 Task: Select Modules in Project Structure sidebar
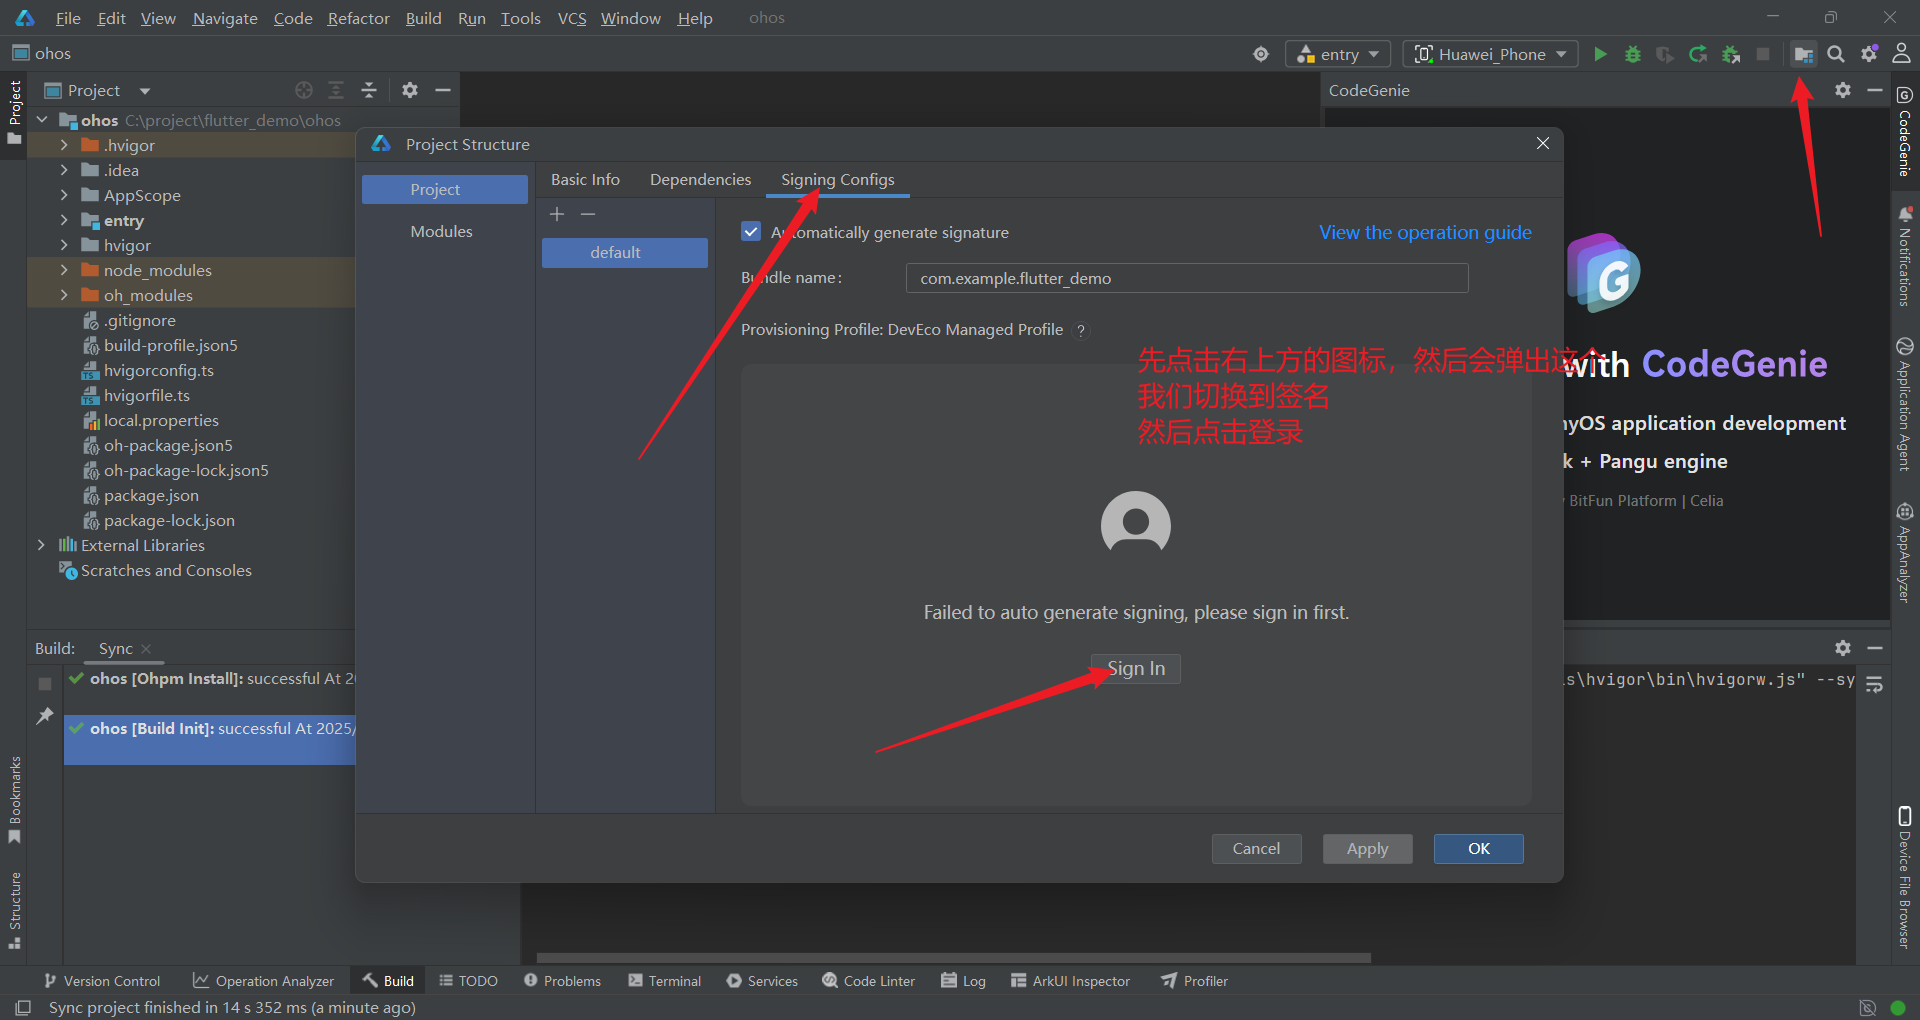coord(441,231)
